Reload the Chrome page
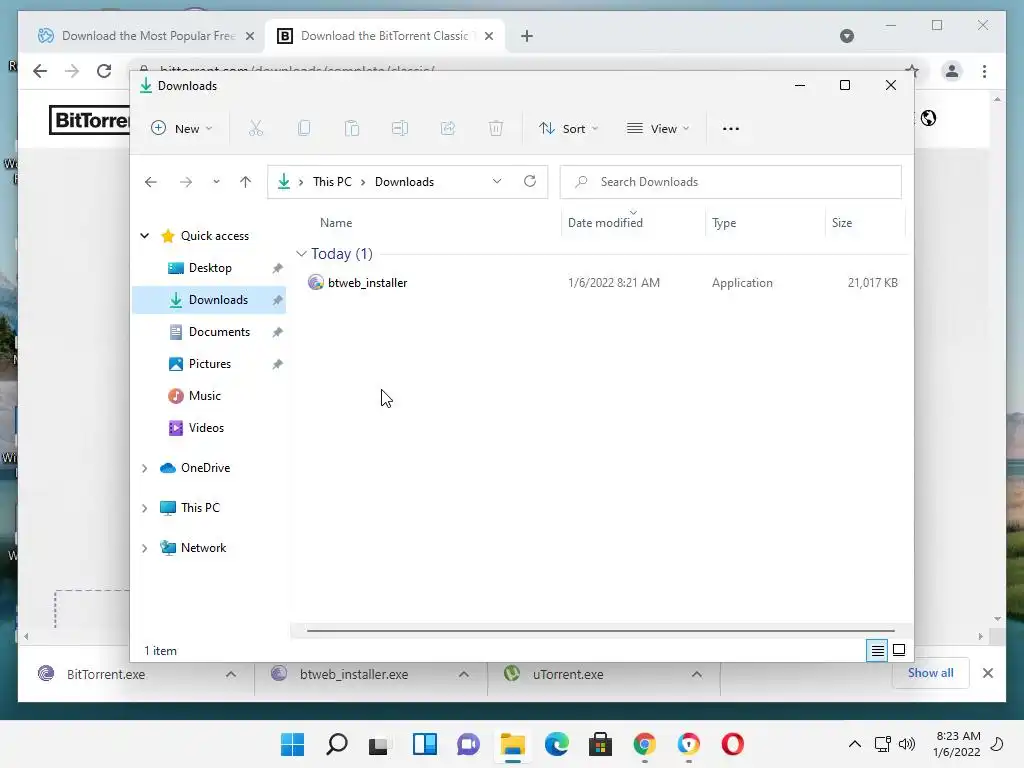Image resolution: width=1024 pixels, height=768 pixels. coord(104,71)
